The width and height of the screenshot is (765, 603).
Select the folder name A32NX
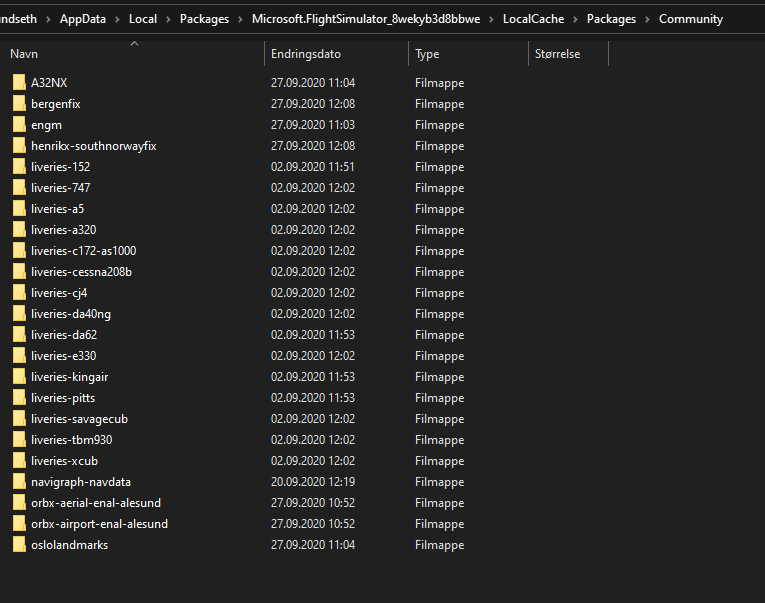(x=49, y=82)
